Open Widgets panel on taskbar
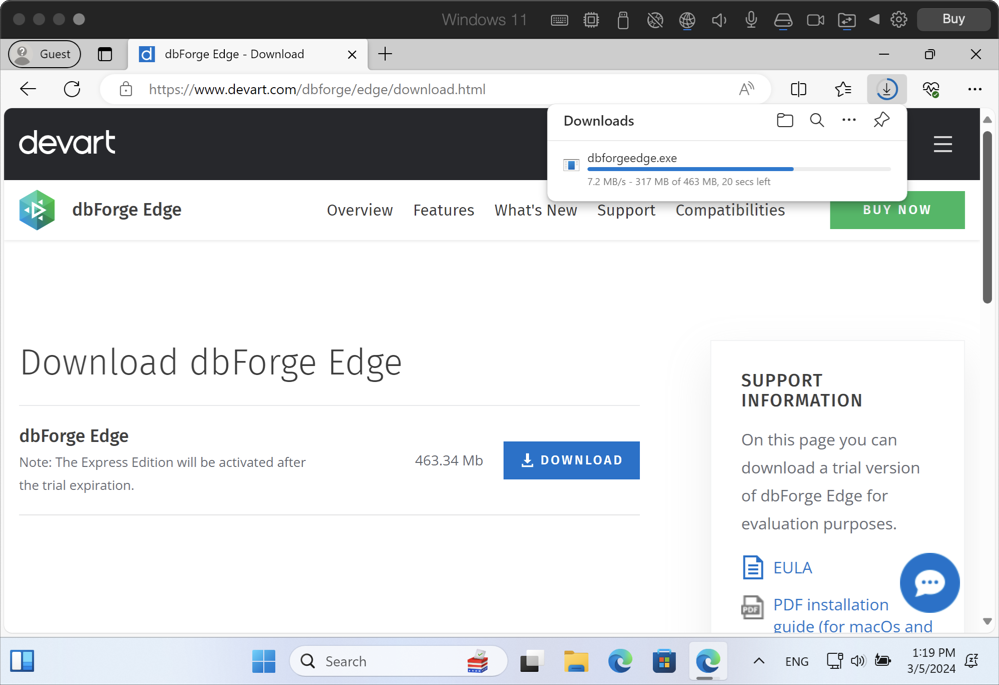Viewport: 999px width, 685px height. pos(22,661)
